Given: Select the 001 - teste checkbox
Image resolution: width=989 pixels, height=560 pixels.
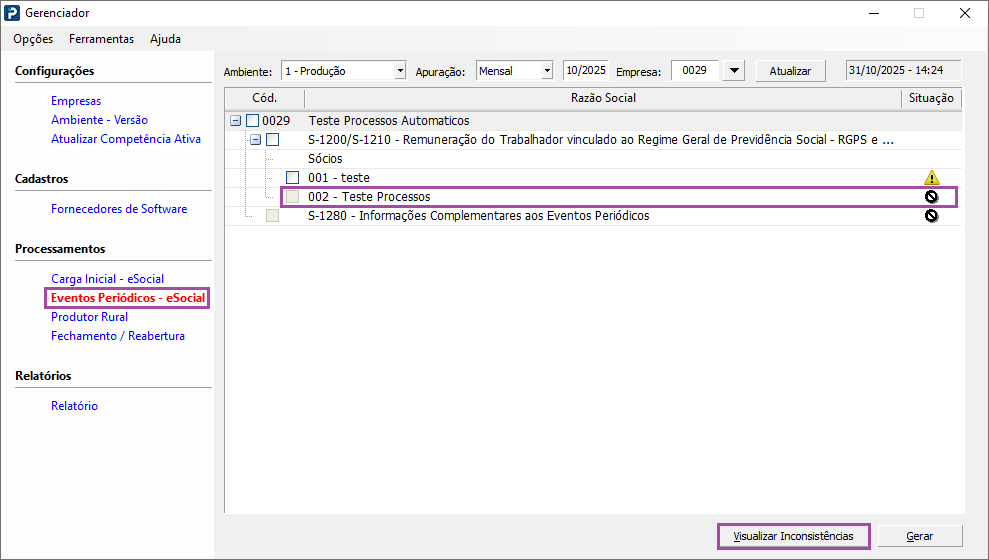Looking at the screenshot, I should [292, 178].
